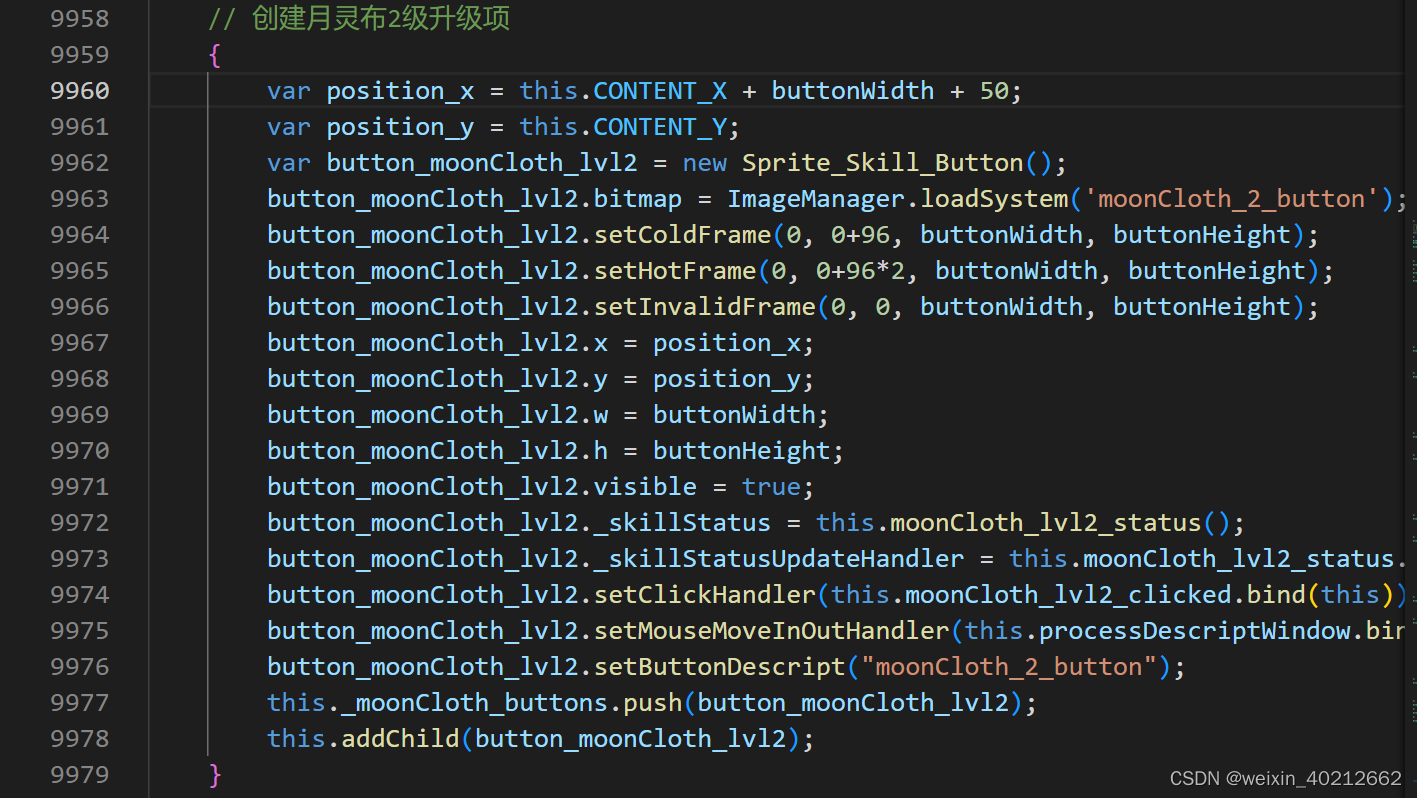Click CONTENT_X on line 9960
This screenshot has width=1417, height=798.
(660, 91)
